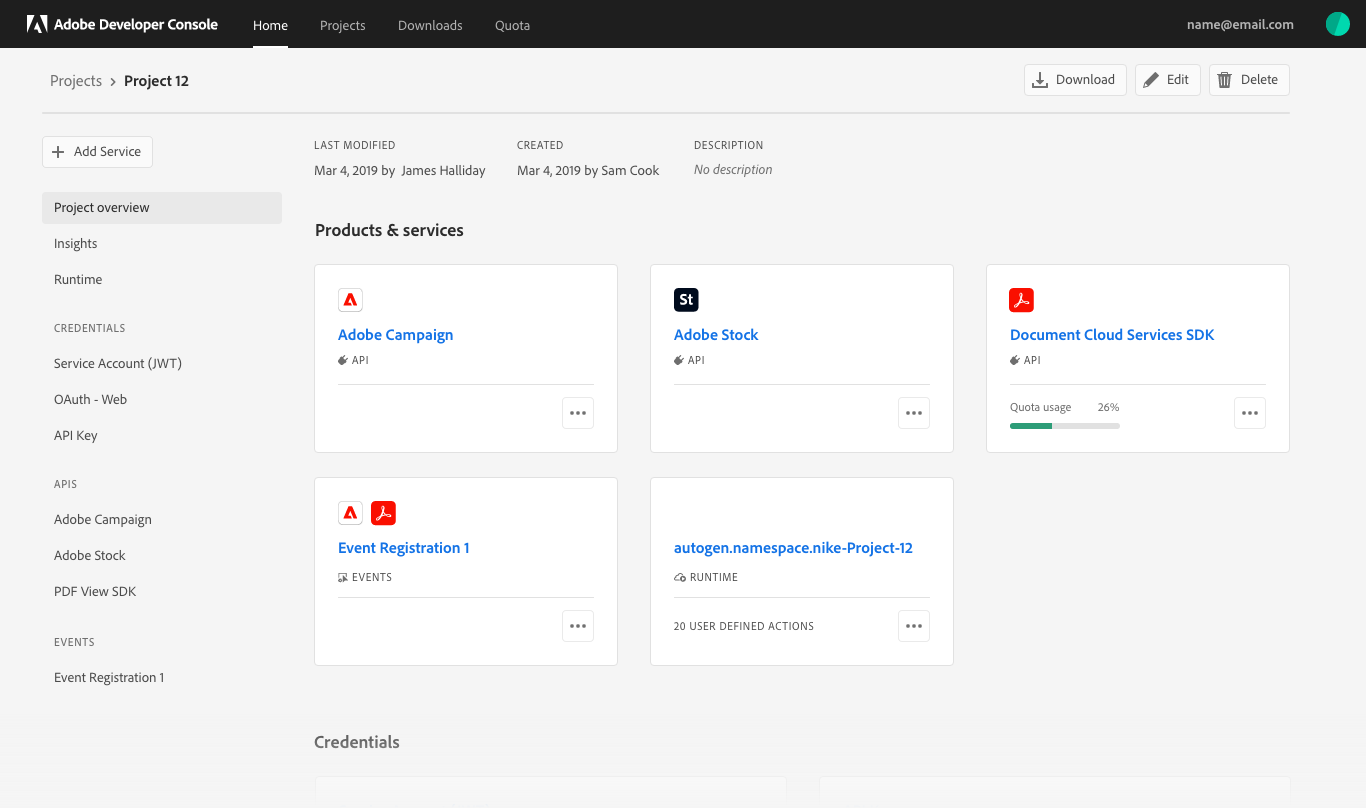Viewport: 1366px width, 808px height.
Task: Click the Adobe logo in the top navigation bar
Action: [x=37, y=23]
